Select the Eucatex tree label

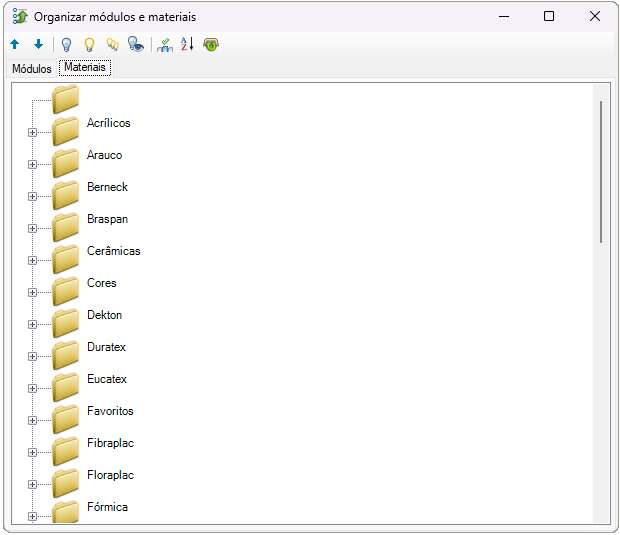click(x=107, y=379)
